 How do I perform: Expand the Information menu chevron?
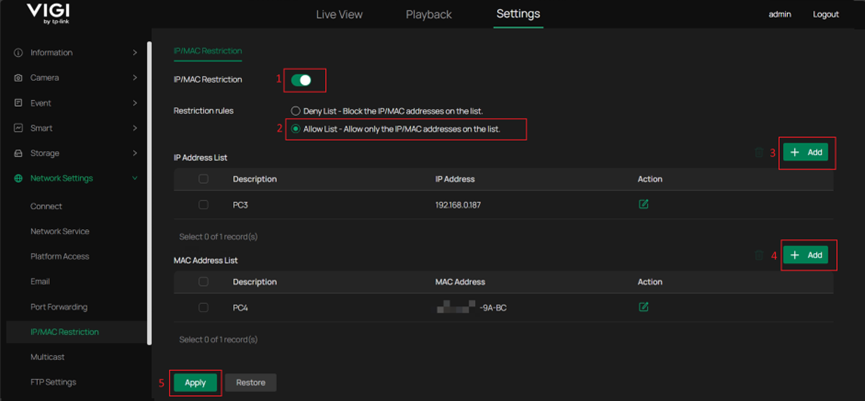135,52
